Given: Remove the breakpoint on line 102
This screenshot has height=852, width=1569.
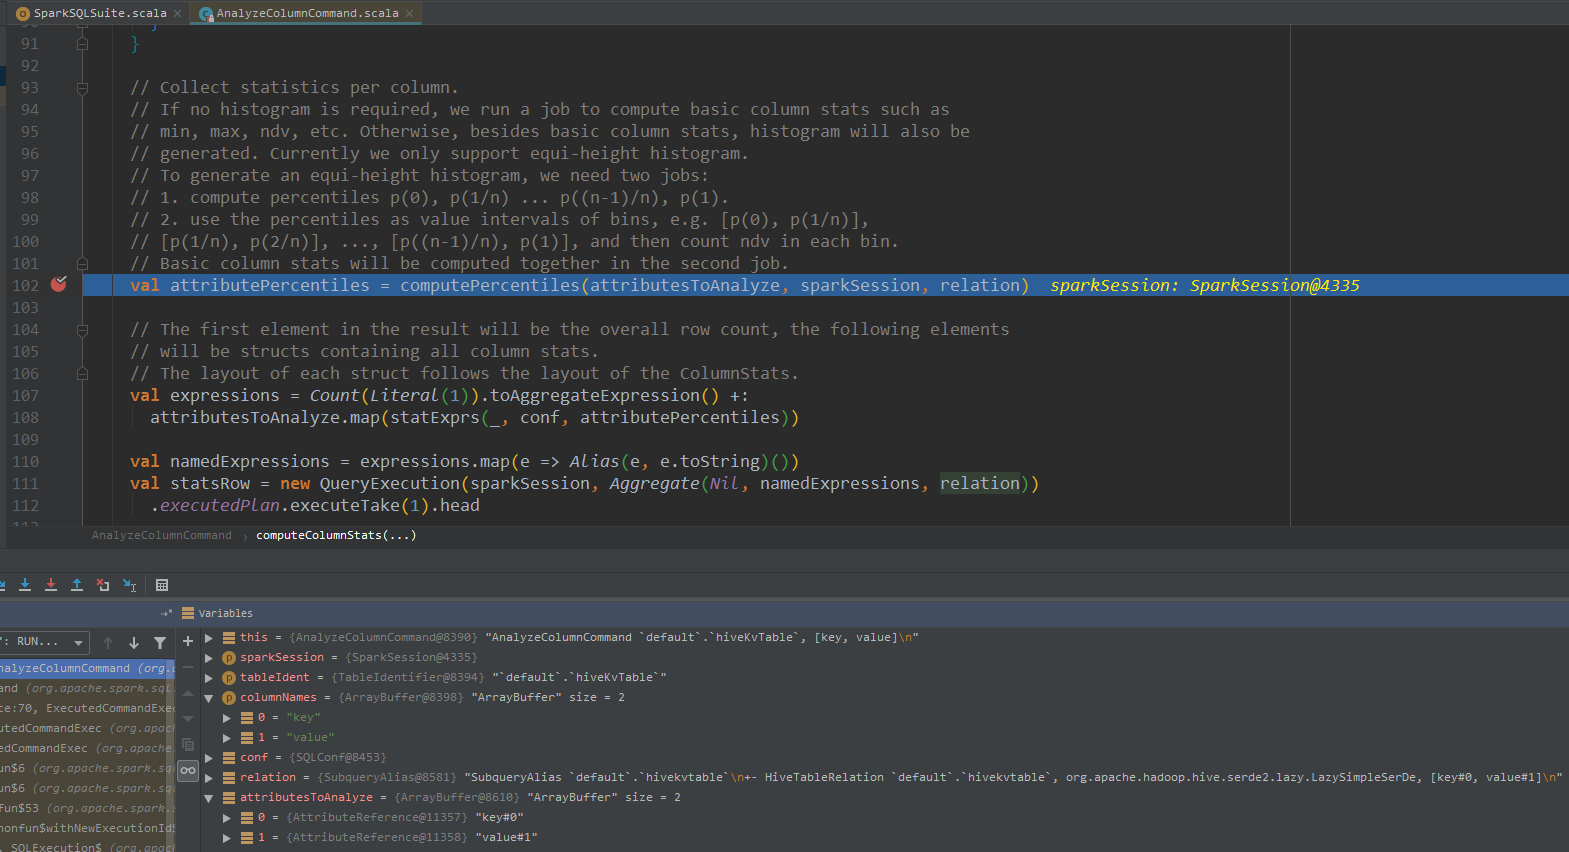Looking at the screenshot, I should click(x=59, y=285).
